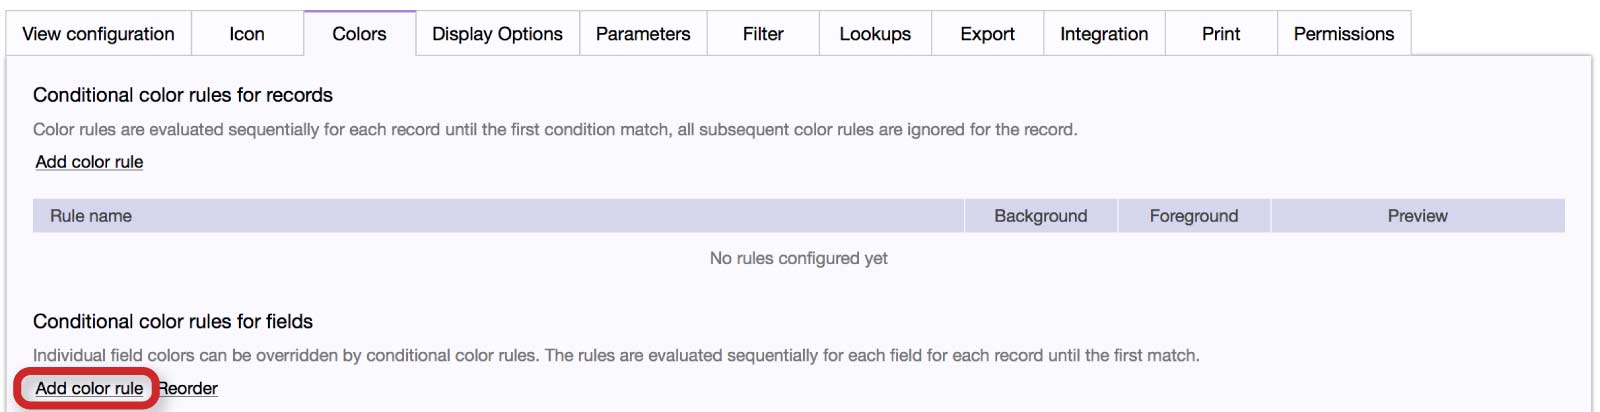Add color rule for records
Screen dimensions: 1600x412
(x=89, y=162)
